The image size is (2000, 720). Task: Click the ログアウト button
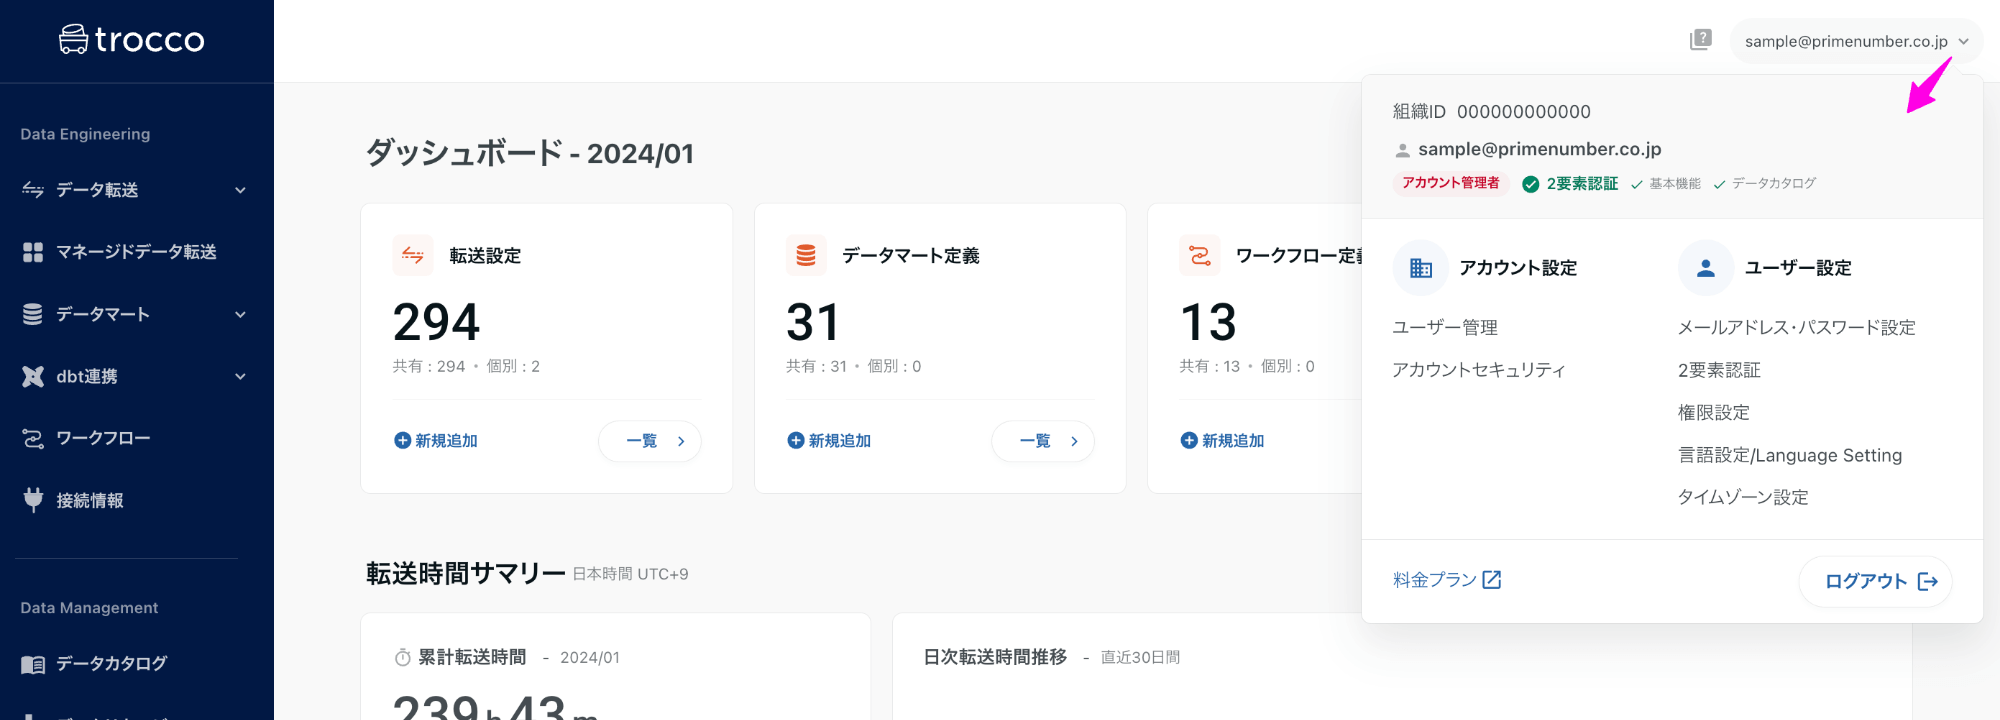1876,582
